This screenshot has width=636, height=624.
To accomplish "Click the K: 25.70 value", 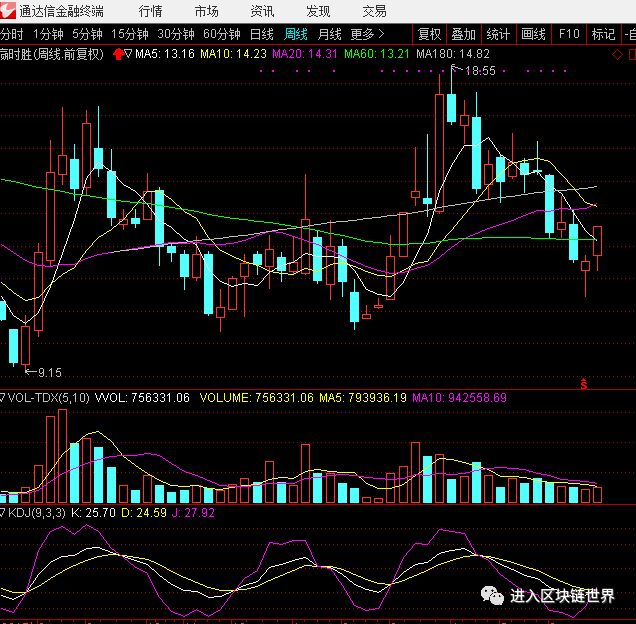I will pos(93,513).
